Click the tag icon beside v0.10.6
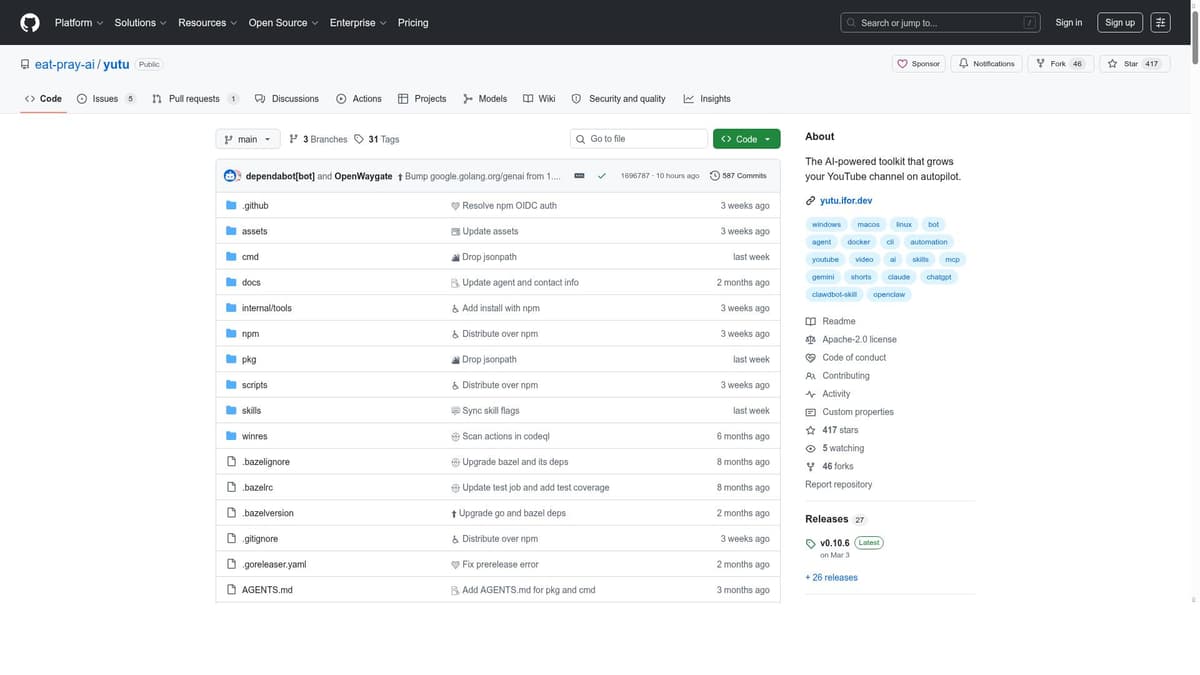 811,544
